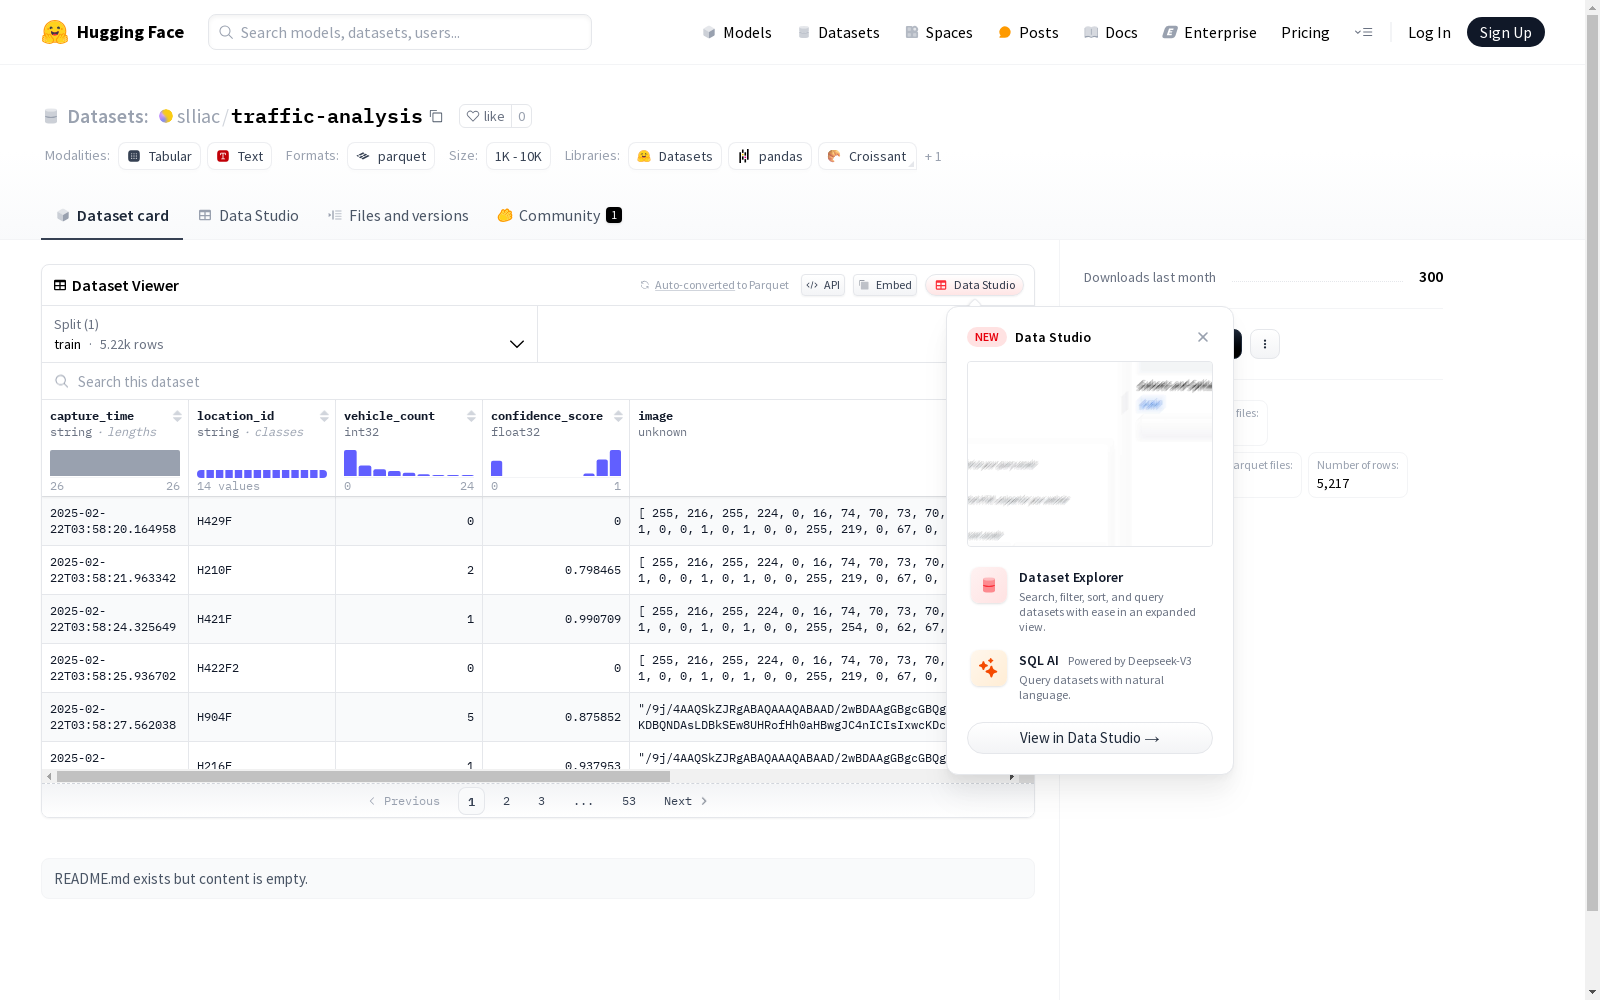Screen dimensions: 1600x1000
Task: Click the slliac user avatar
Action: click(166, 116)
